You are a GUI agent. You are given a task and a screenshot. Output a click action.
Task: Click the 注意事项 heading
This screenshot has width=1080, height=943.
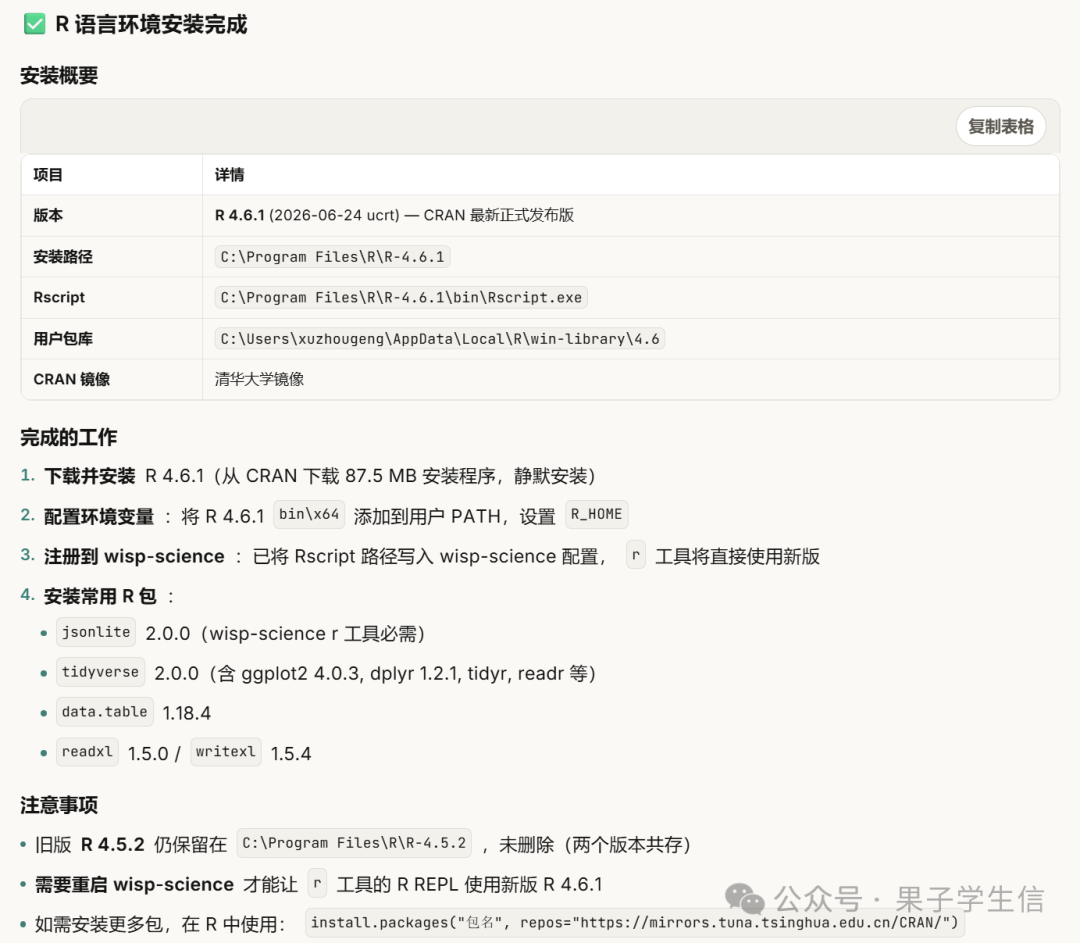click(59, 805)
